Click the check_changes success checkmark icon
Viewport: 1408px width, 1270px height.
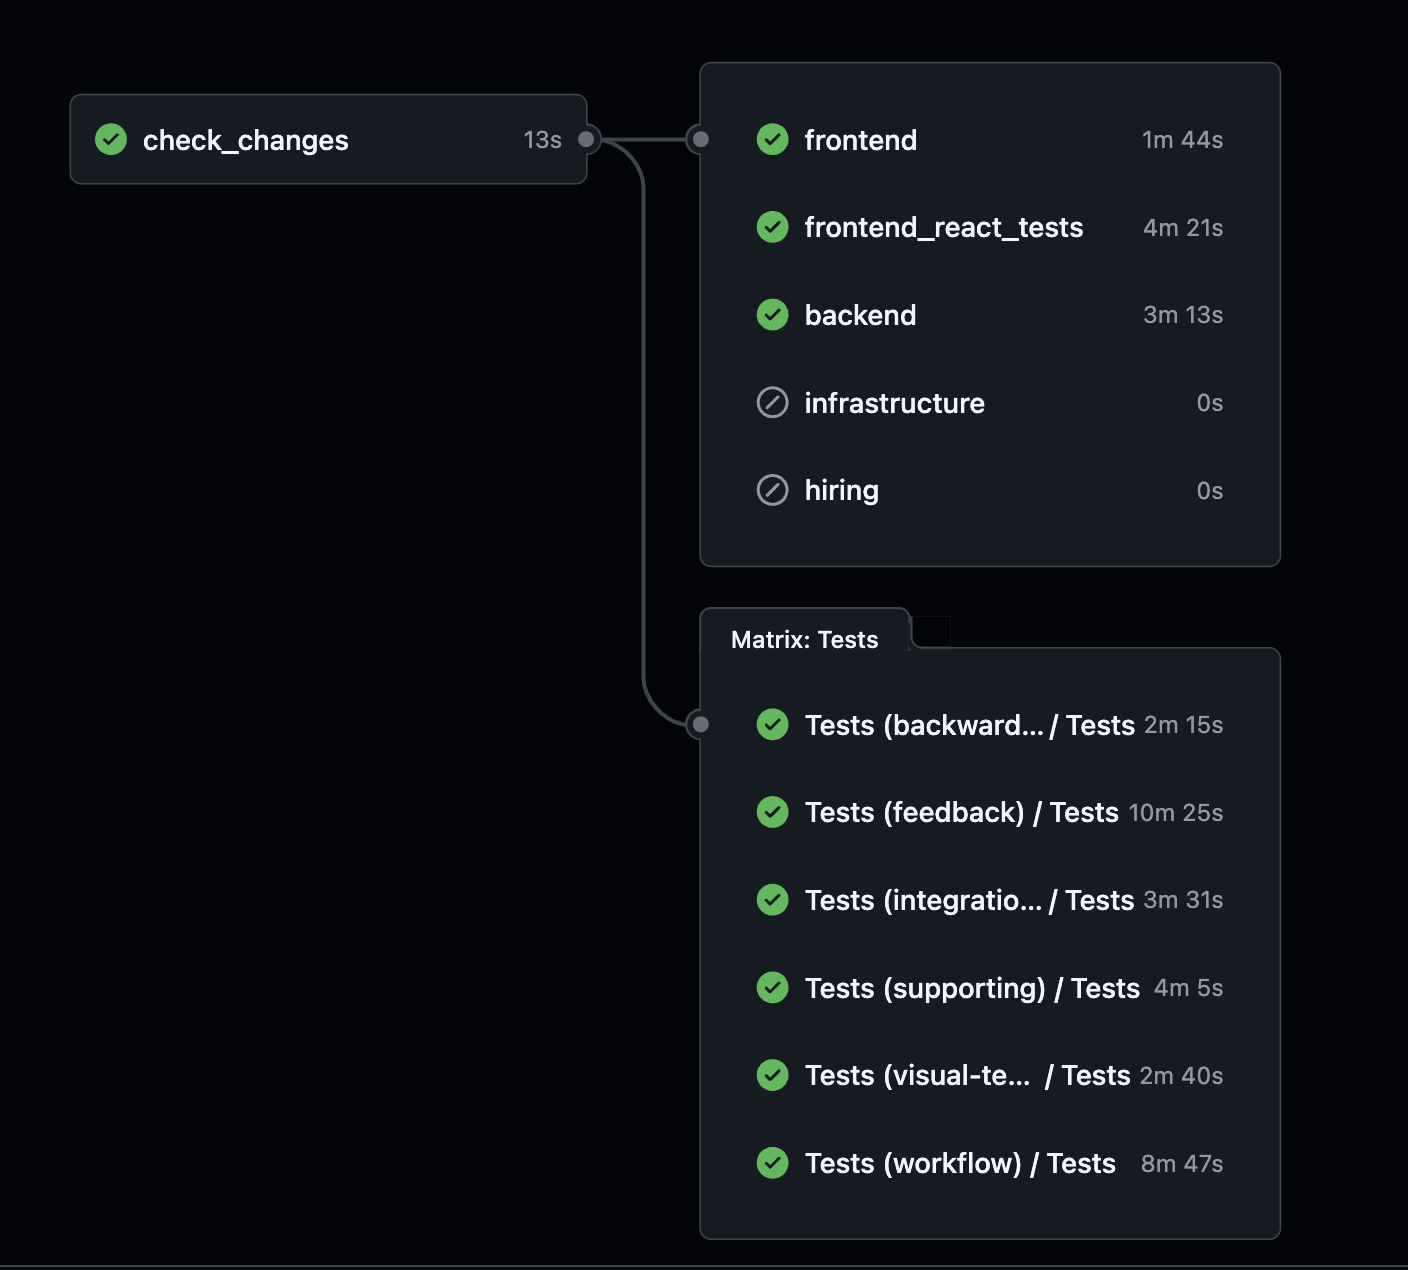tap(111, 140)
